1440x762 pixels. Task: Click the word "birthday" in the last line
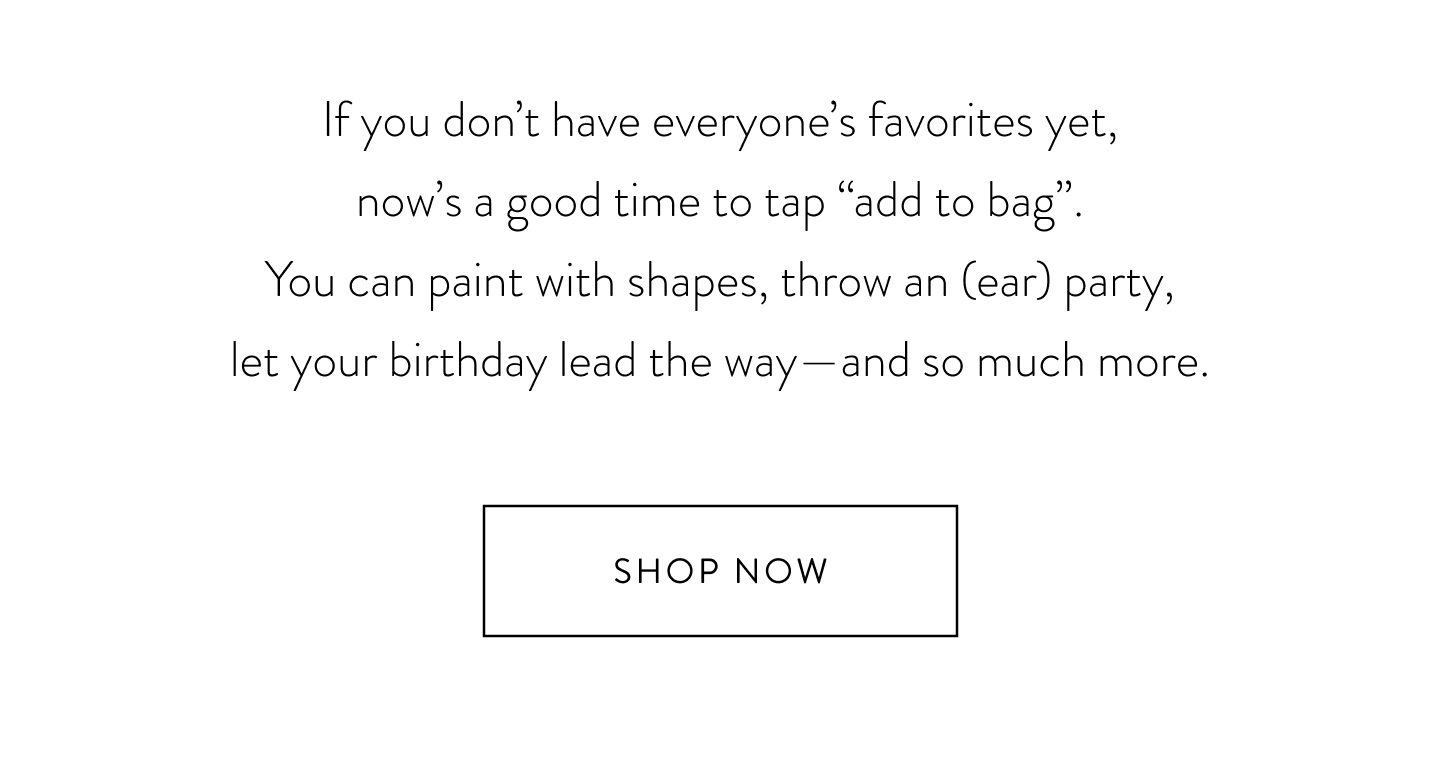tap(467, 363)
